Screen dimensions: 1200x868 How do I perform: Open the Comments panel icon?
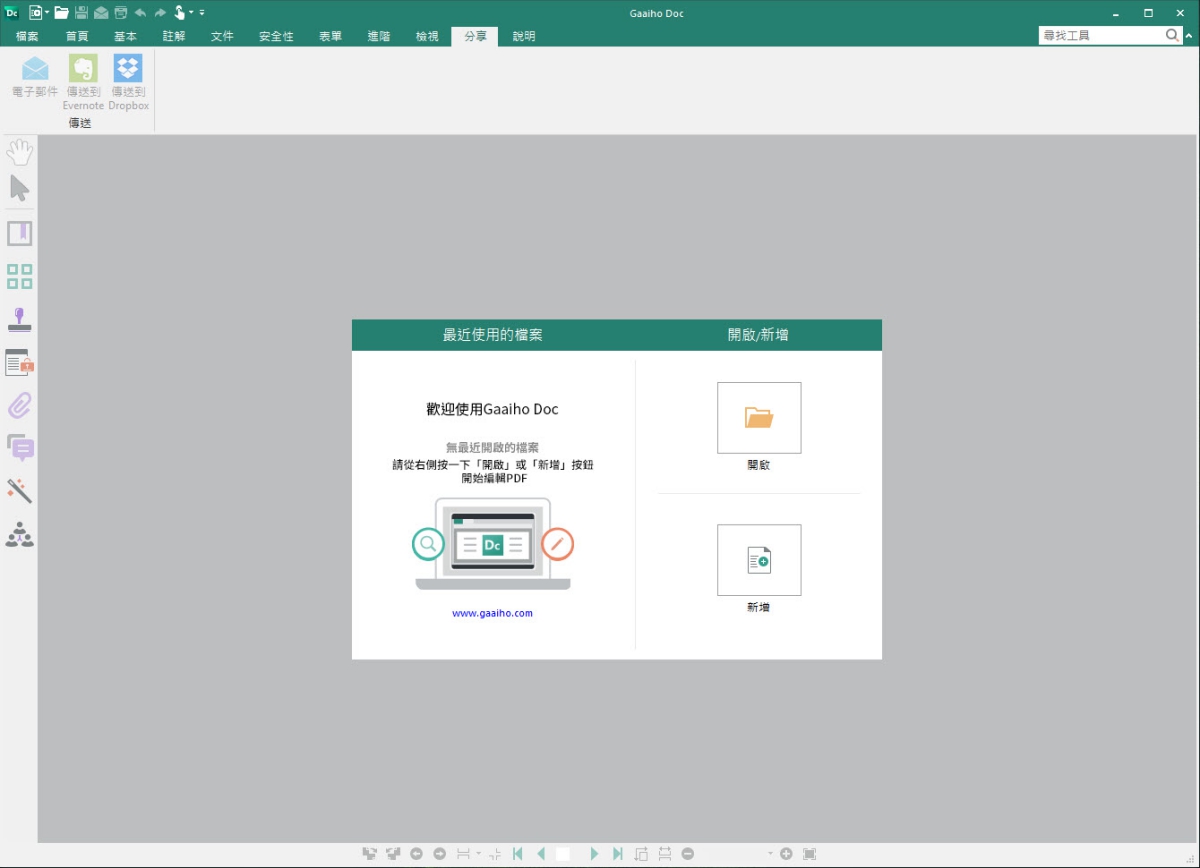(20, 448)
